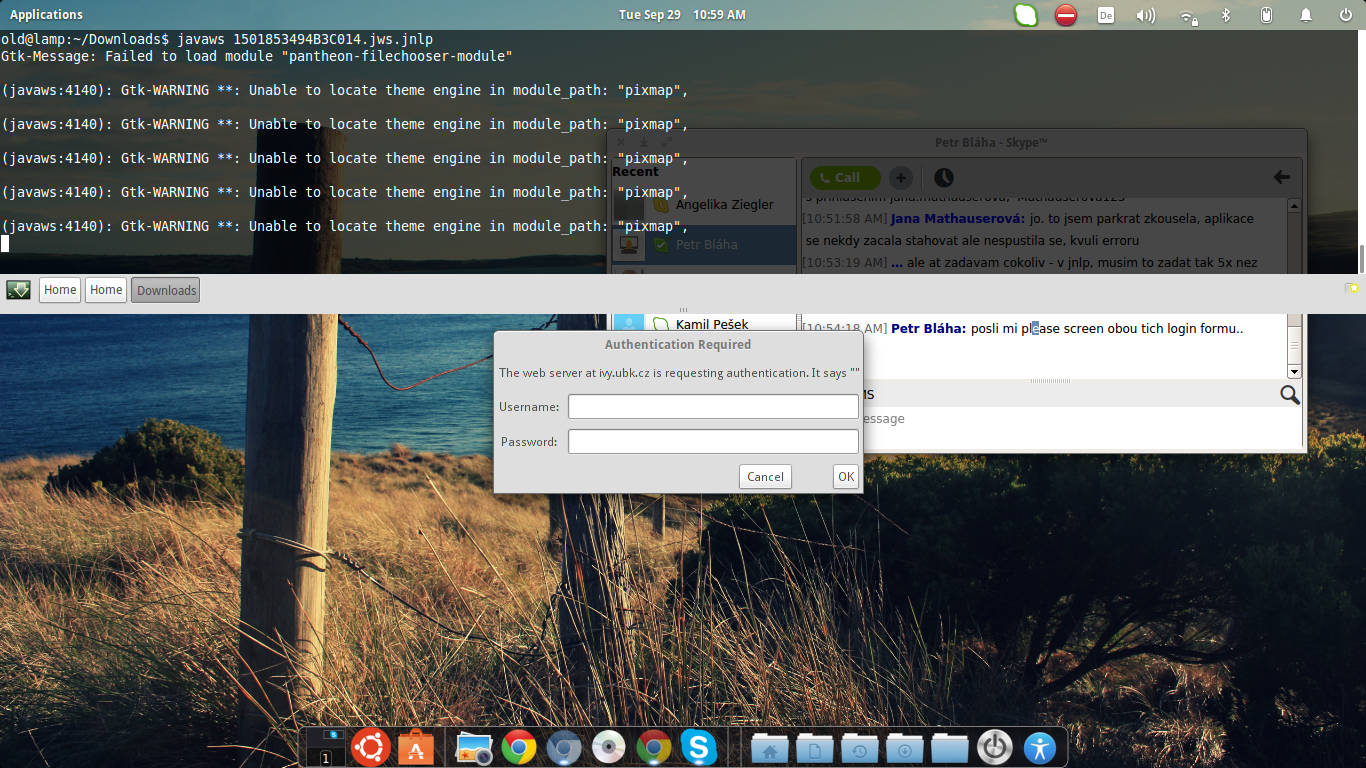Click Petr Bláha's 10:54:18 AM message

click(1024, 328)
